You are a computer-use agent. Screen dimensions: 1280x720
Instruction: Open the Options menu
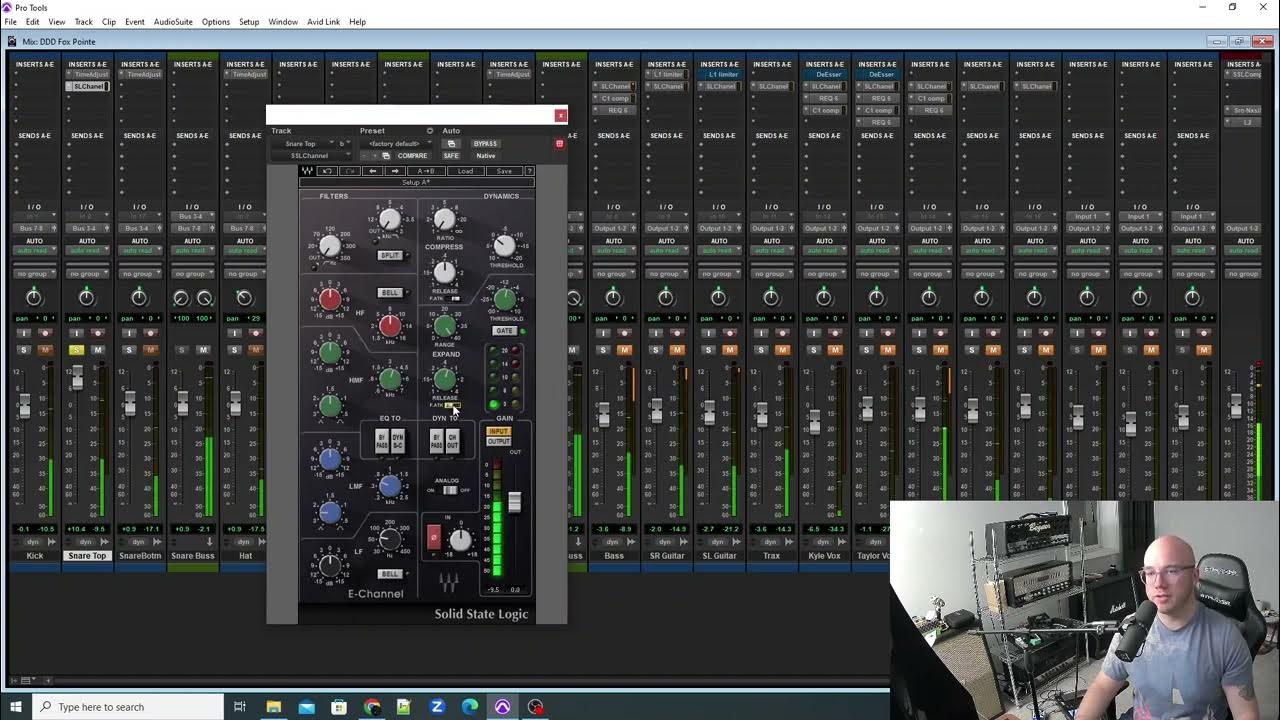click(x=215, y=21)
